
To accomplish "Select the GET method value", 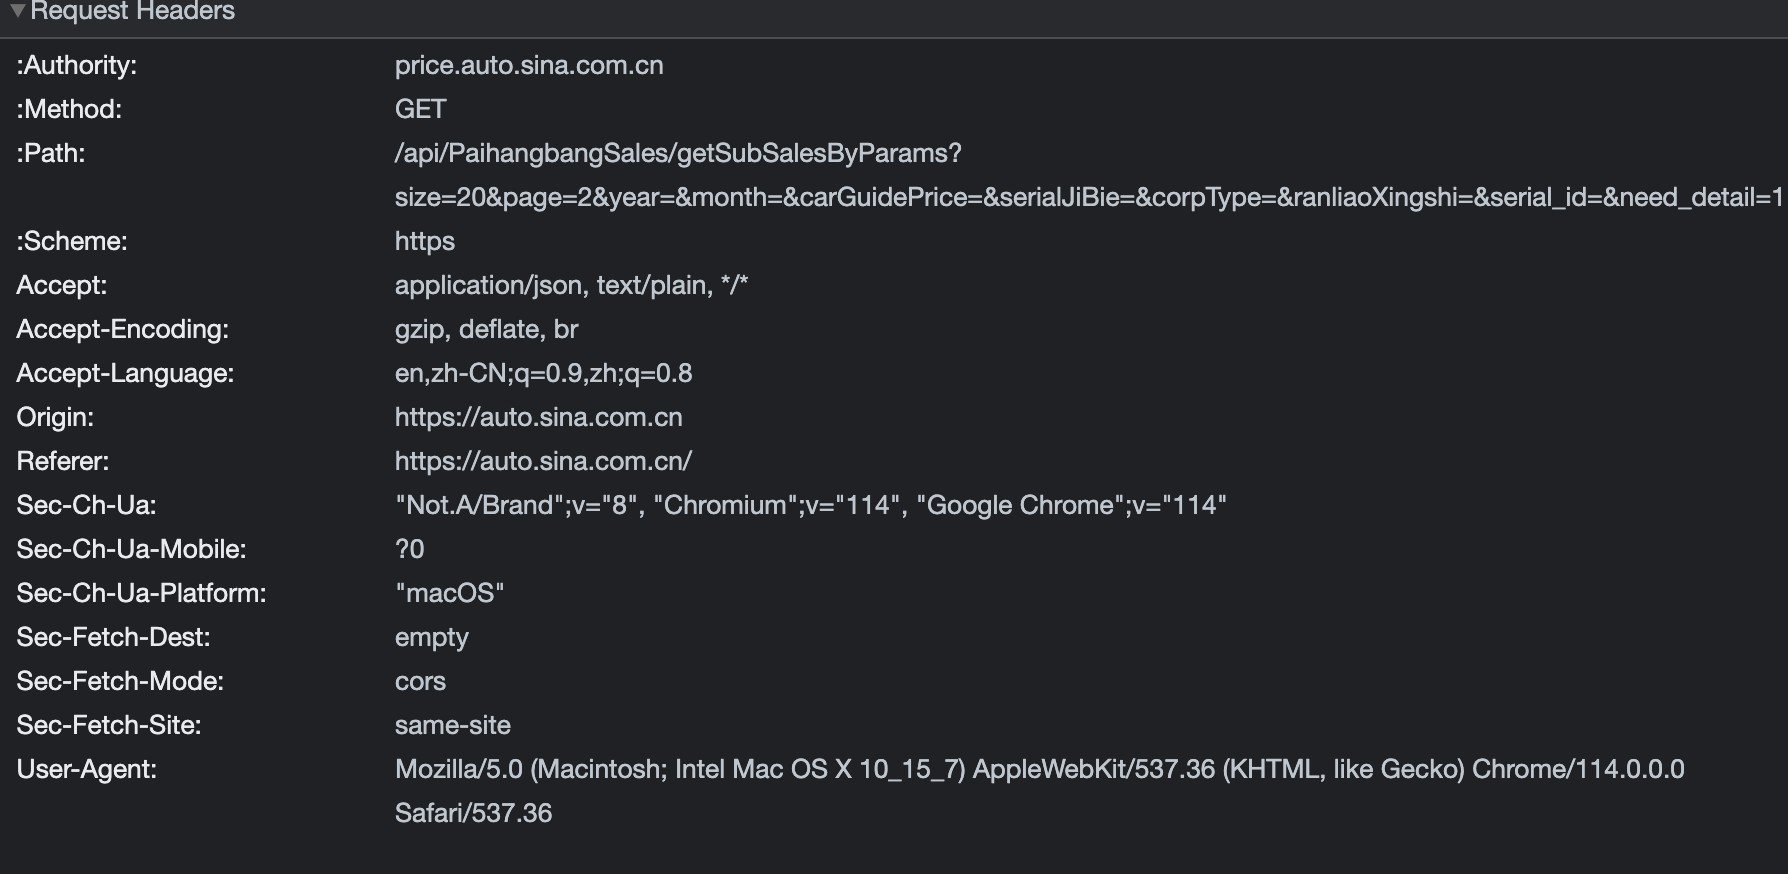I will click(x=421, y=109).
